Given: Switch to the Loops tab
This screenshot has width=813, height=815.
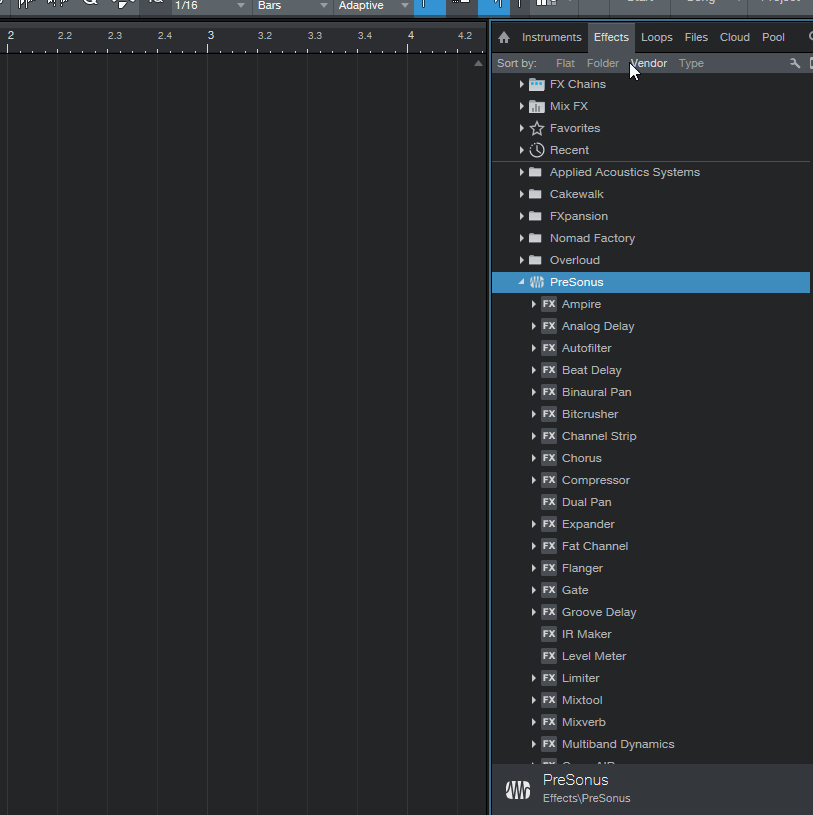Looking at the screenshot, I should (x=657, y=37).
